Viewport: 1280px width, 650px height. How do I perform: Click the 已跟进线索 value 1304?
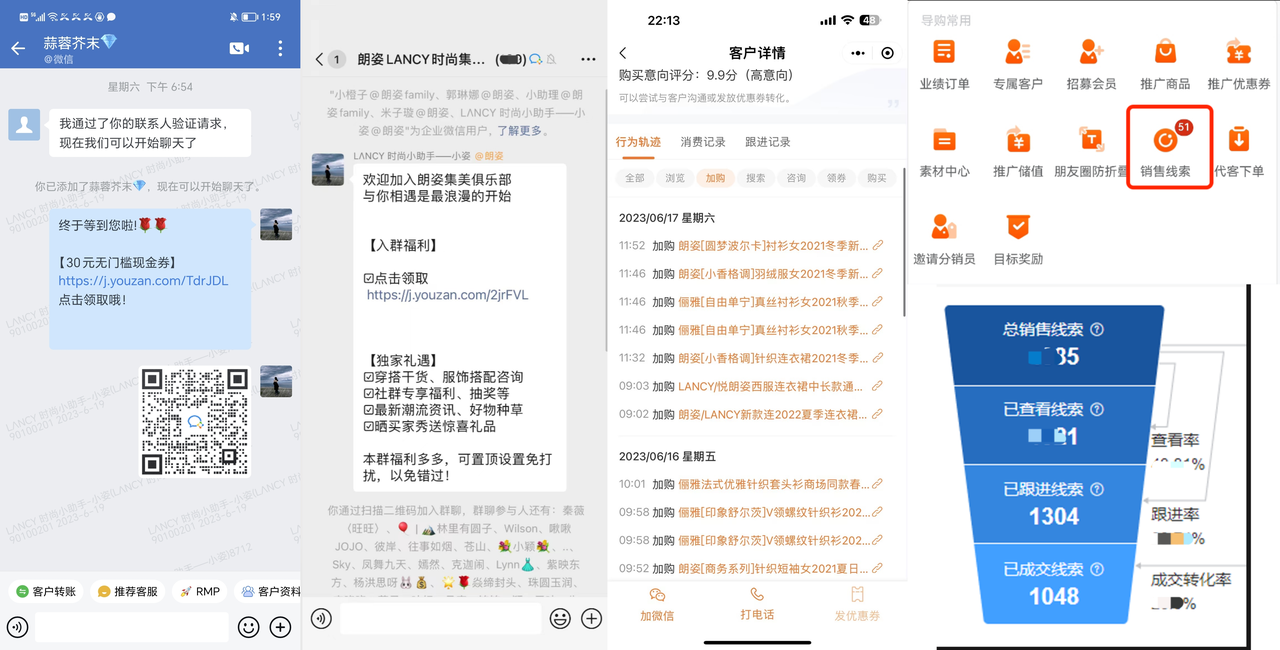(1054, 516)
